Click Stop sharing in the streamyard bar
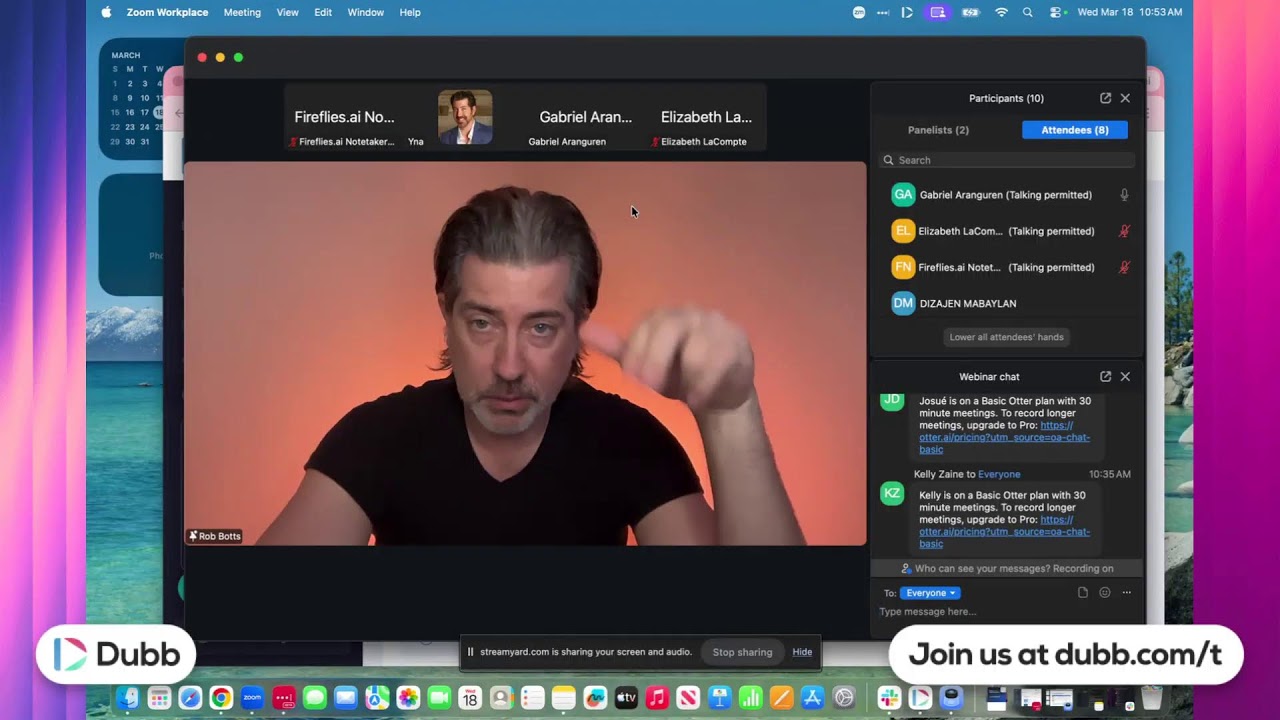1280x720 pixels. (742, 652)
